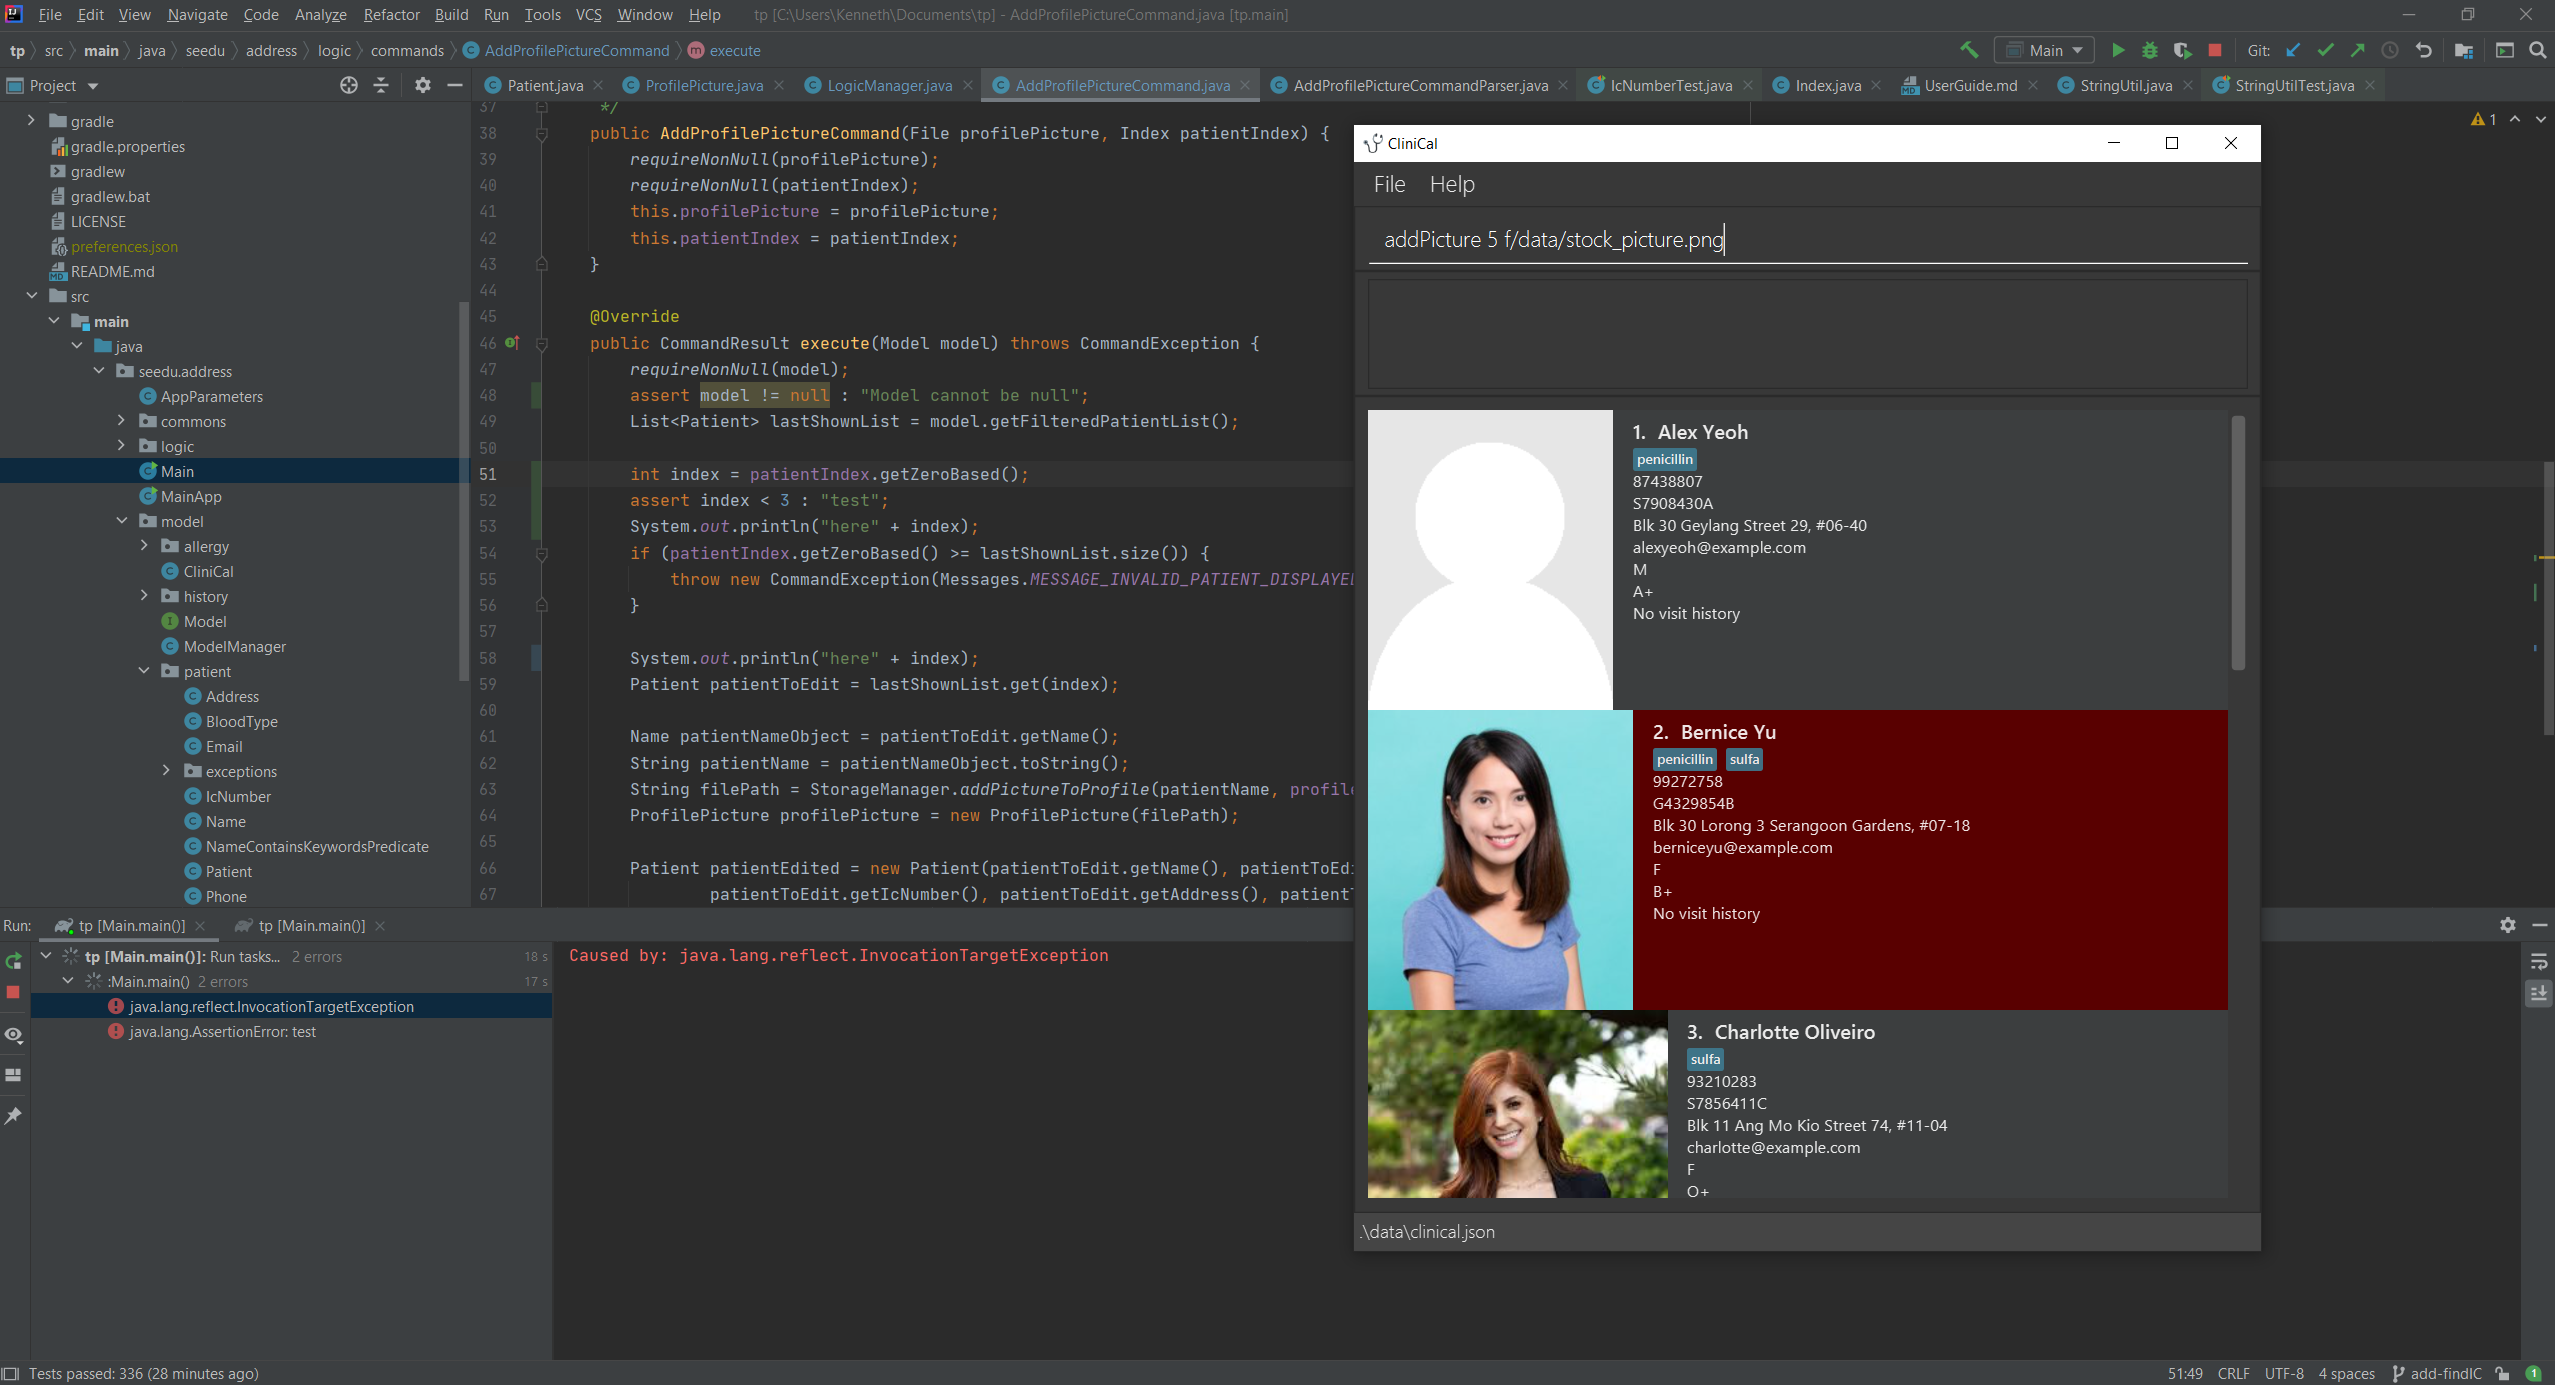Screen dimensions: 2555x1385
Task: Click the Build project hammer icon
Action: 1968,50
